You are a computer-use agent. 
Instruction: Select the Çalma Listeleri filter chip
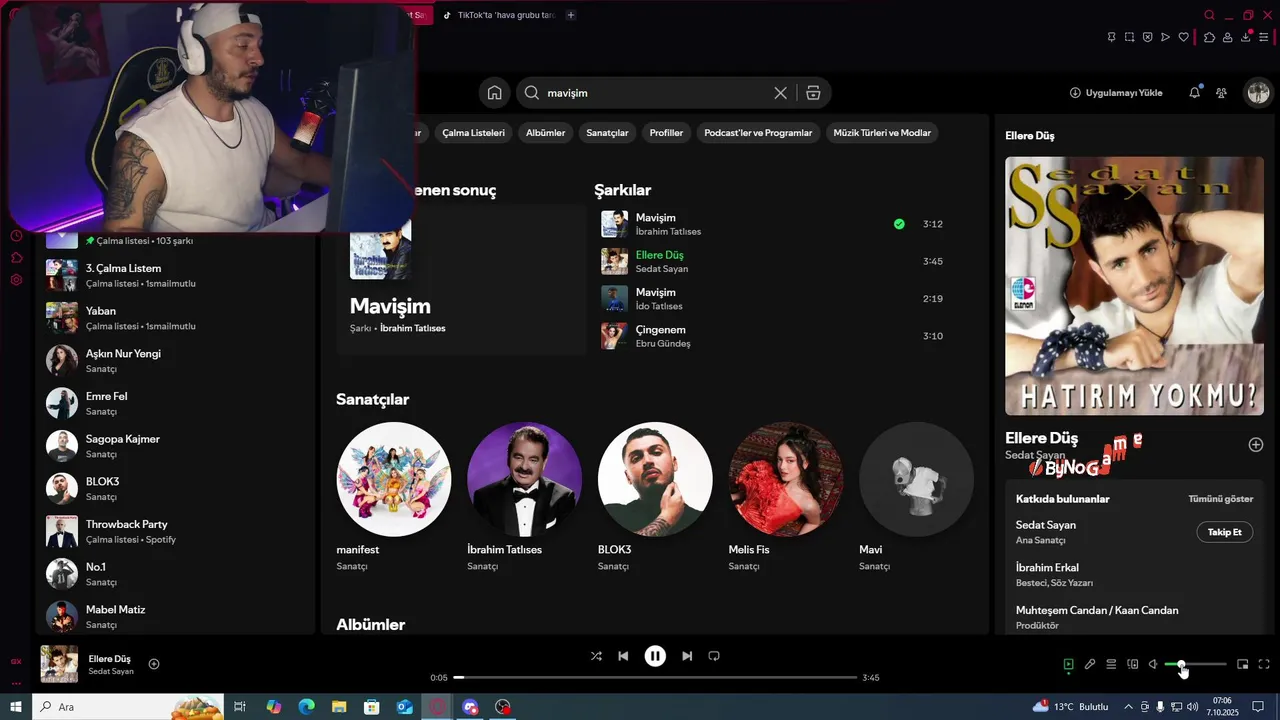(x=474, y=133)
